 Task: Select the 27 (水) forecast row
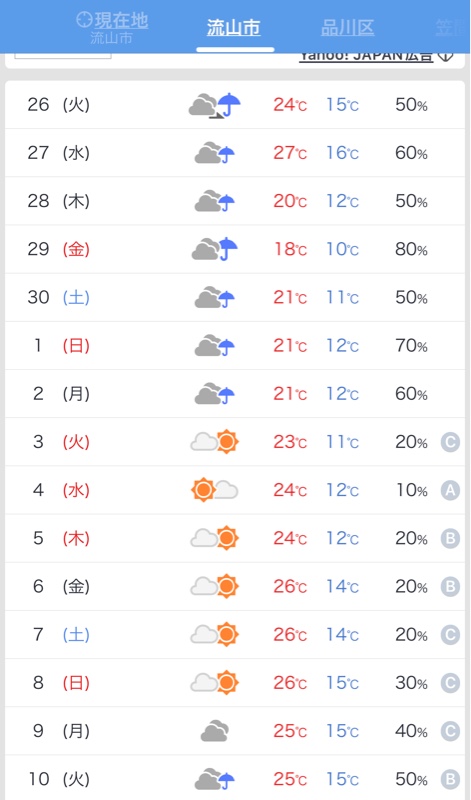tap(235, 153)
